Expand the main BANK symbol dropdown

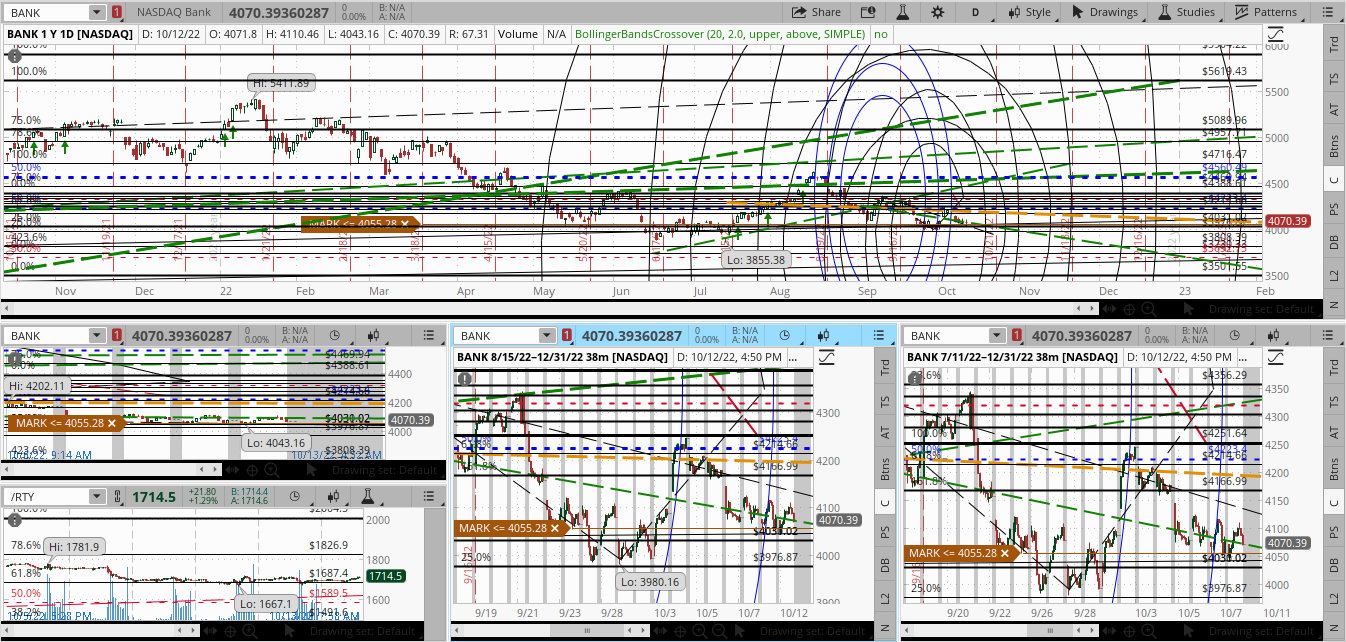pyautogui.click(x=96, y=12)
